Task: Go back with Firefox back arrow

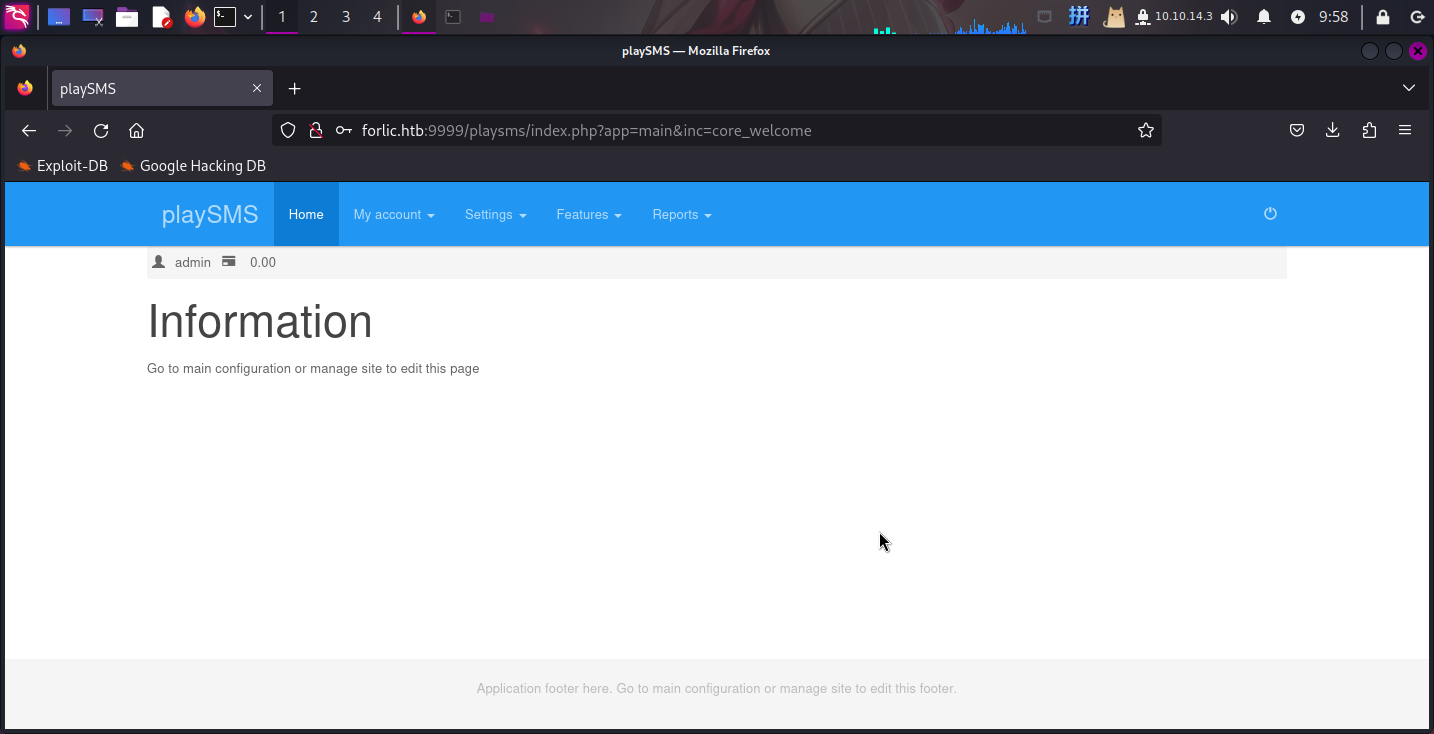Action: (x=29, y=131)
